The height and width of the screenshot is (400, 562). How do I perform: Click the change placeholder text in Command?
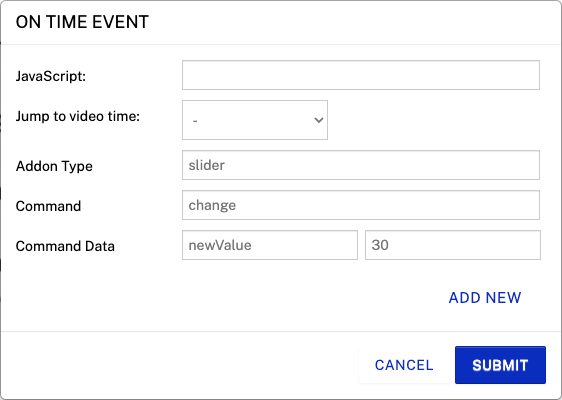212,205
